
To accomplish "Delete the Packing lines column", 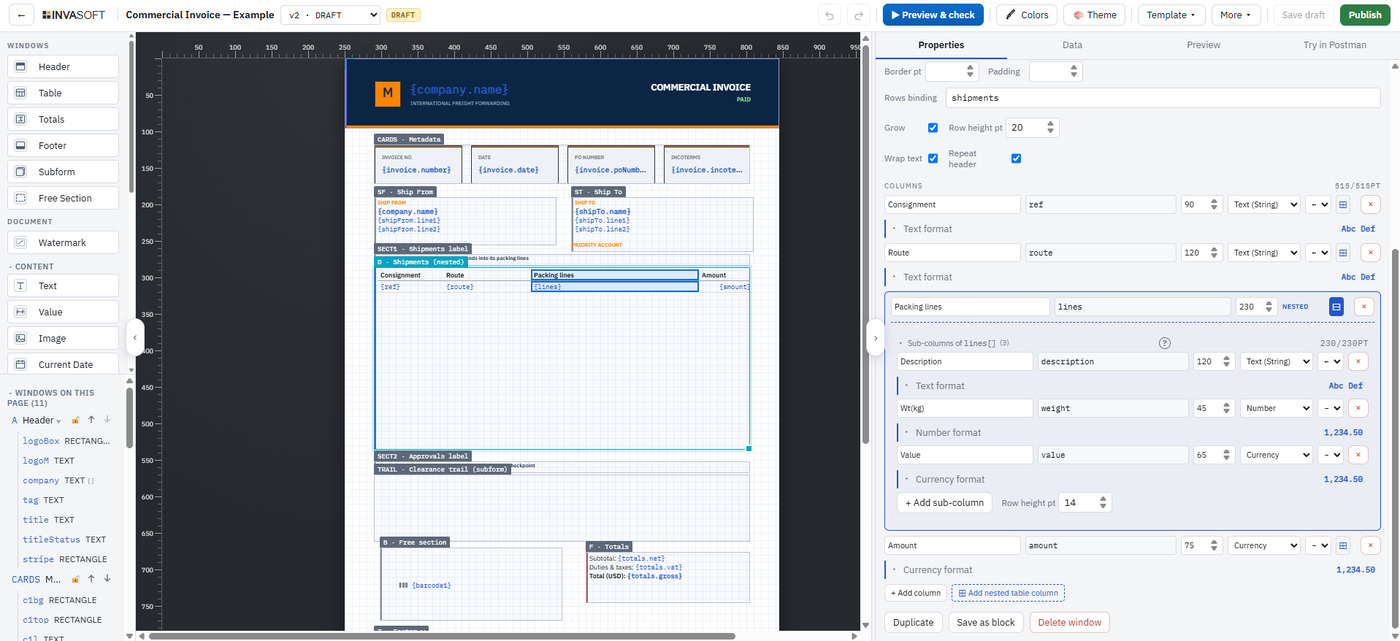I will pyautogui.click(x=1363, y=307).
